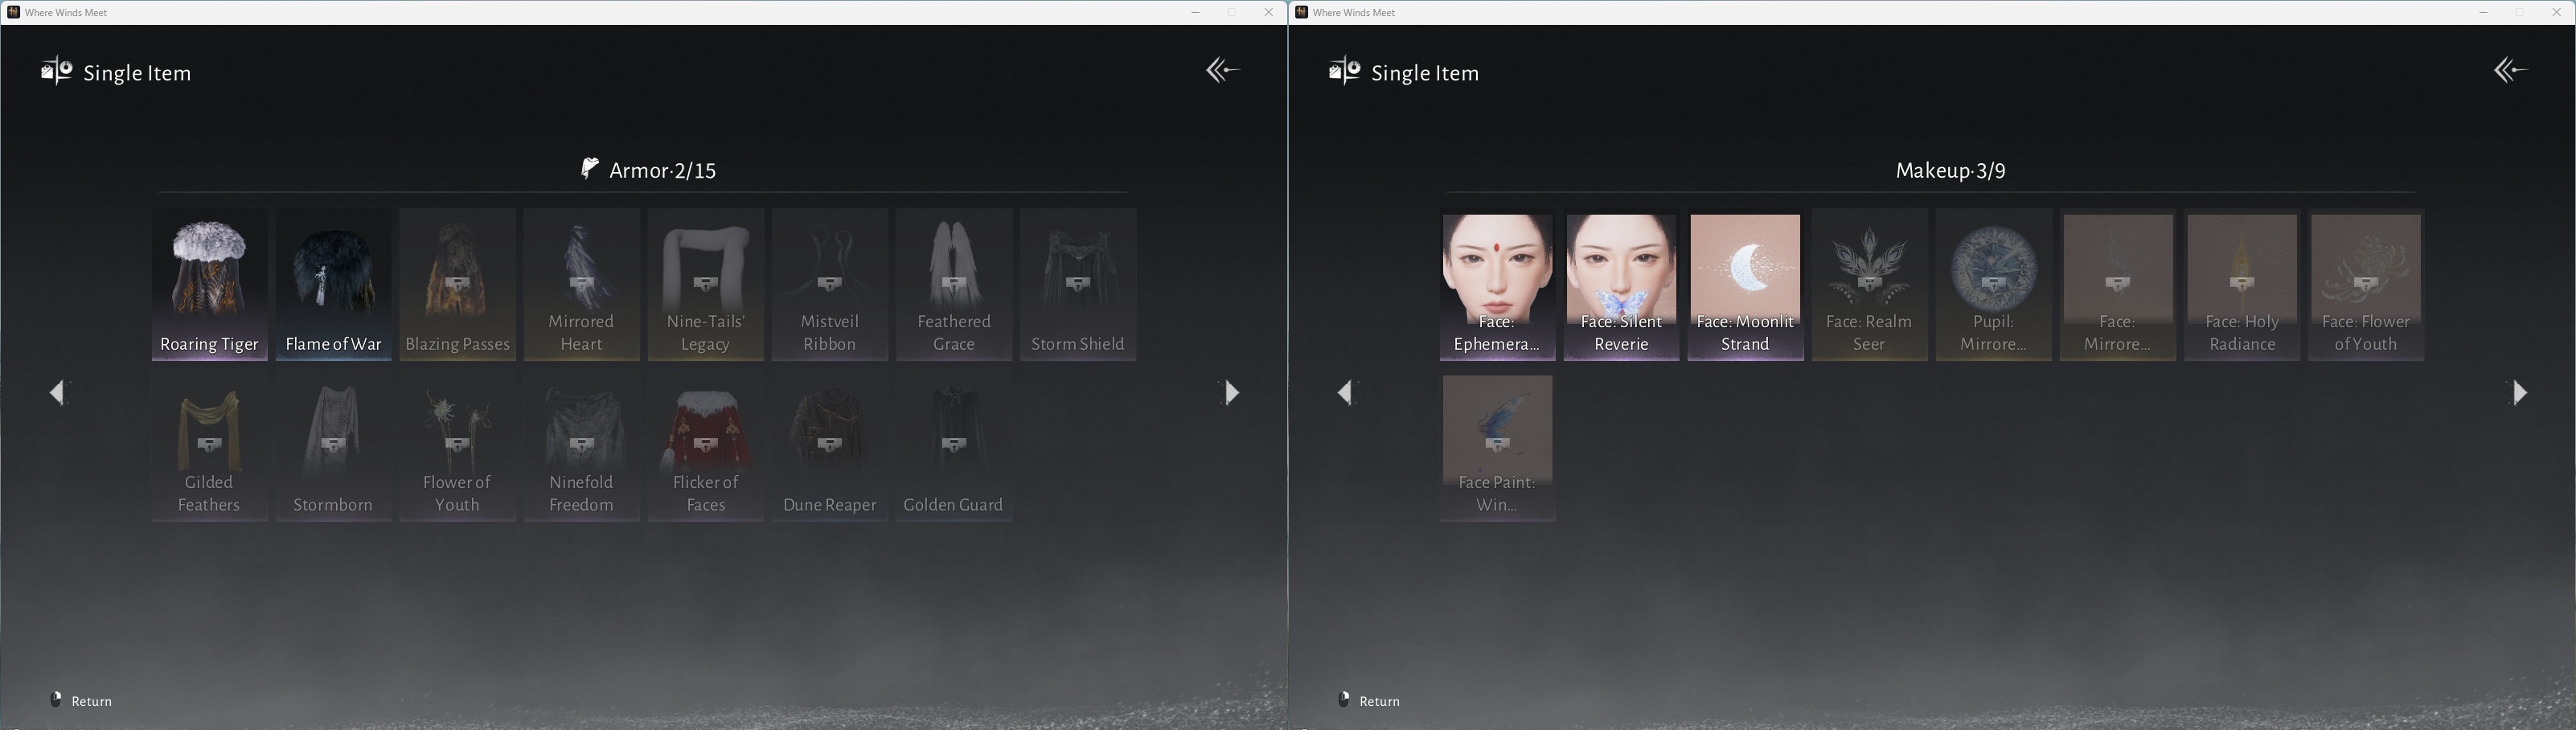This screenshot has height=730, width=2576.
Task: Open the Pupil: Mirrore... makeup item
Action: pos(1993,285)
